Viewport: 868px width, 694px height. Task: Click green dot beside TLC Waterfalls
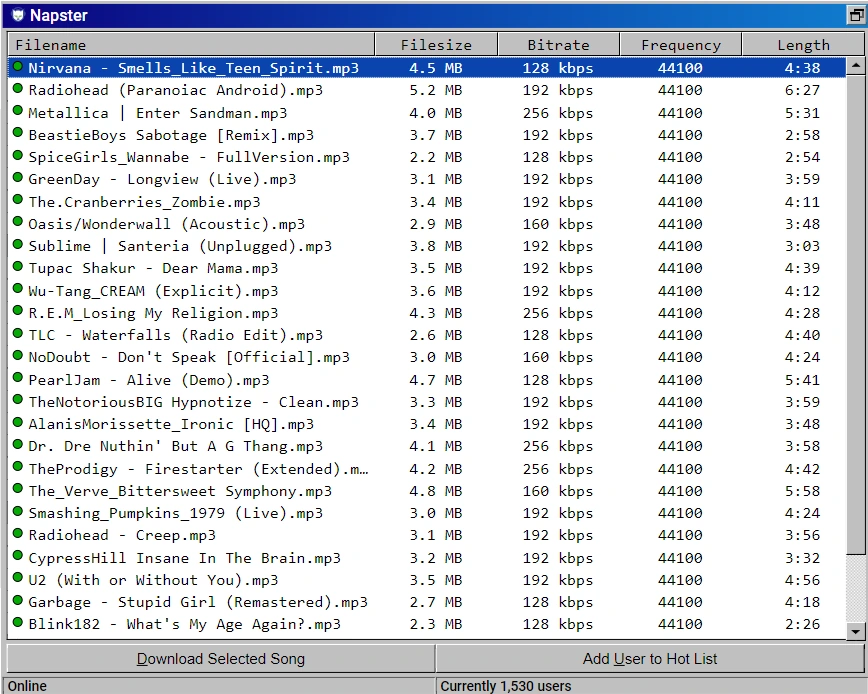[18, 333]
